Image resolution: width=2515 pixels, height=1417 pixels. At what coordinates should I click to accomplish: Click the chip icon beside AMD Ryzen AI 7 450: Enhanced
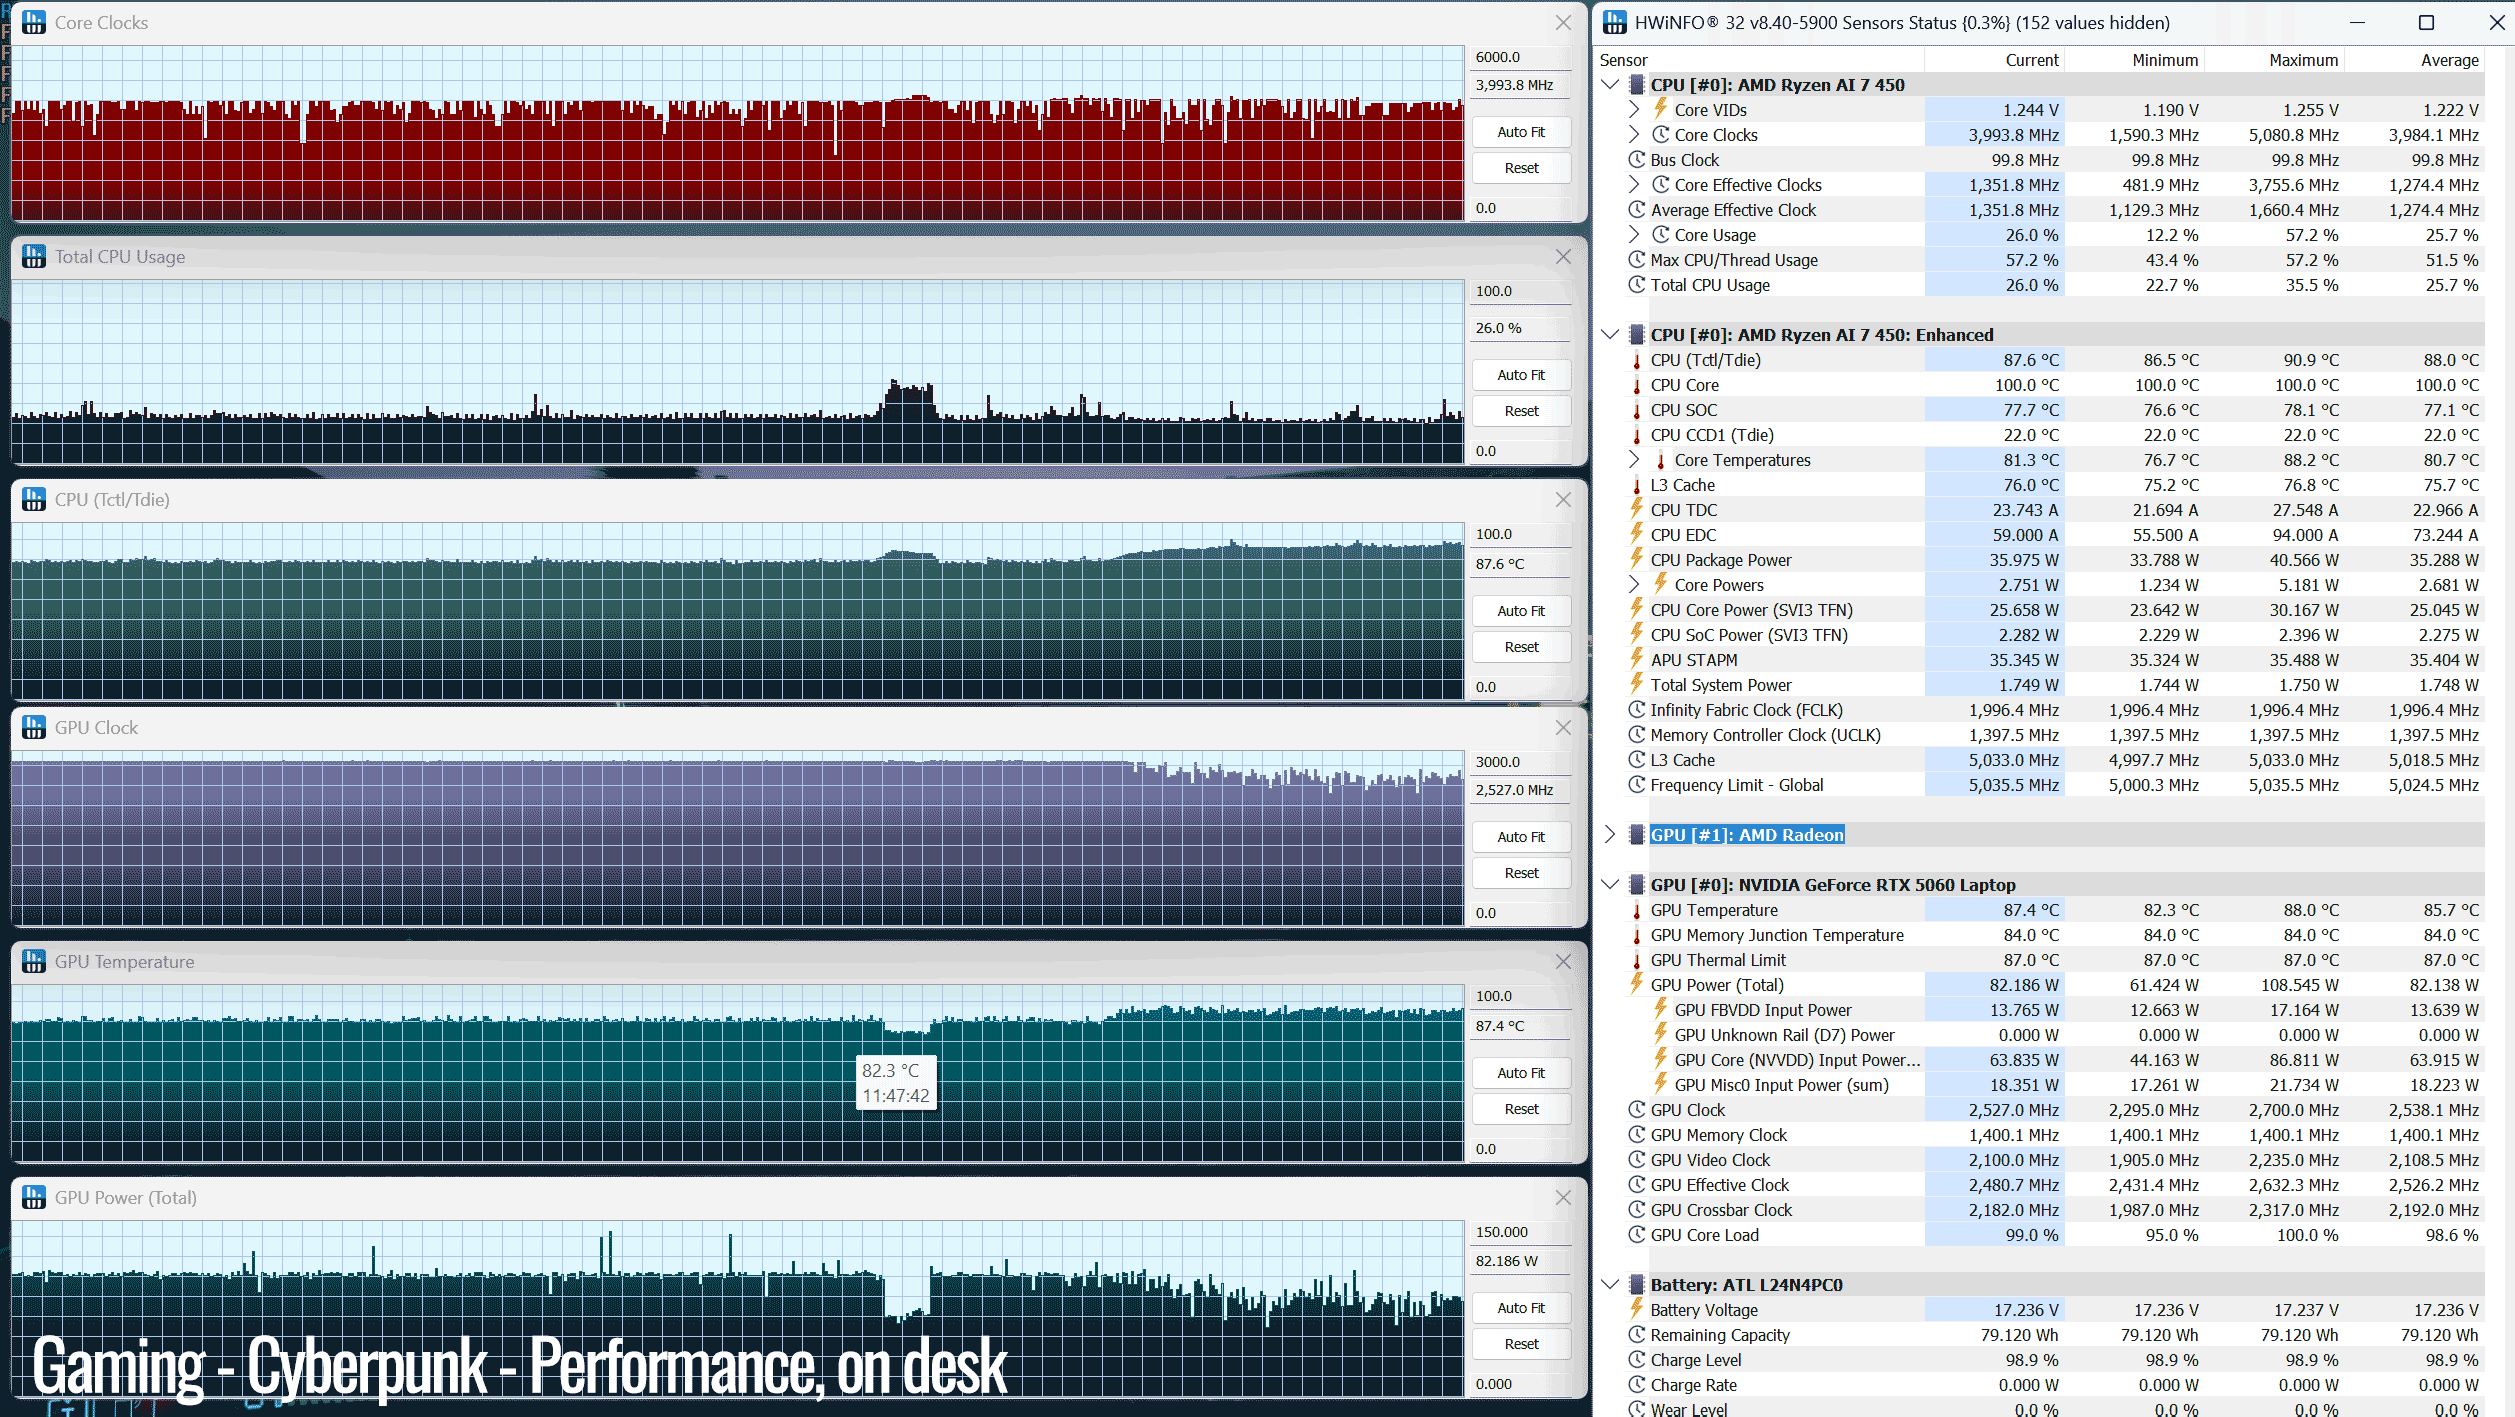(1637, 334)
